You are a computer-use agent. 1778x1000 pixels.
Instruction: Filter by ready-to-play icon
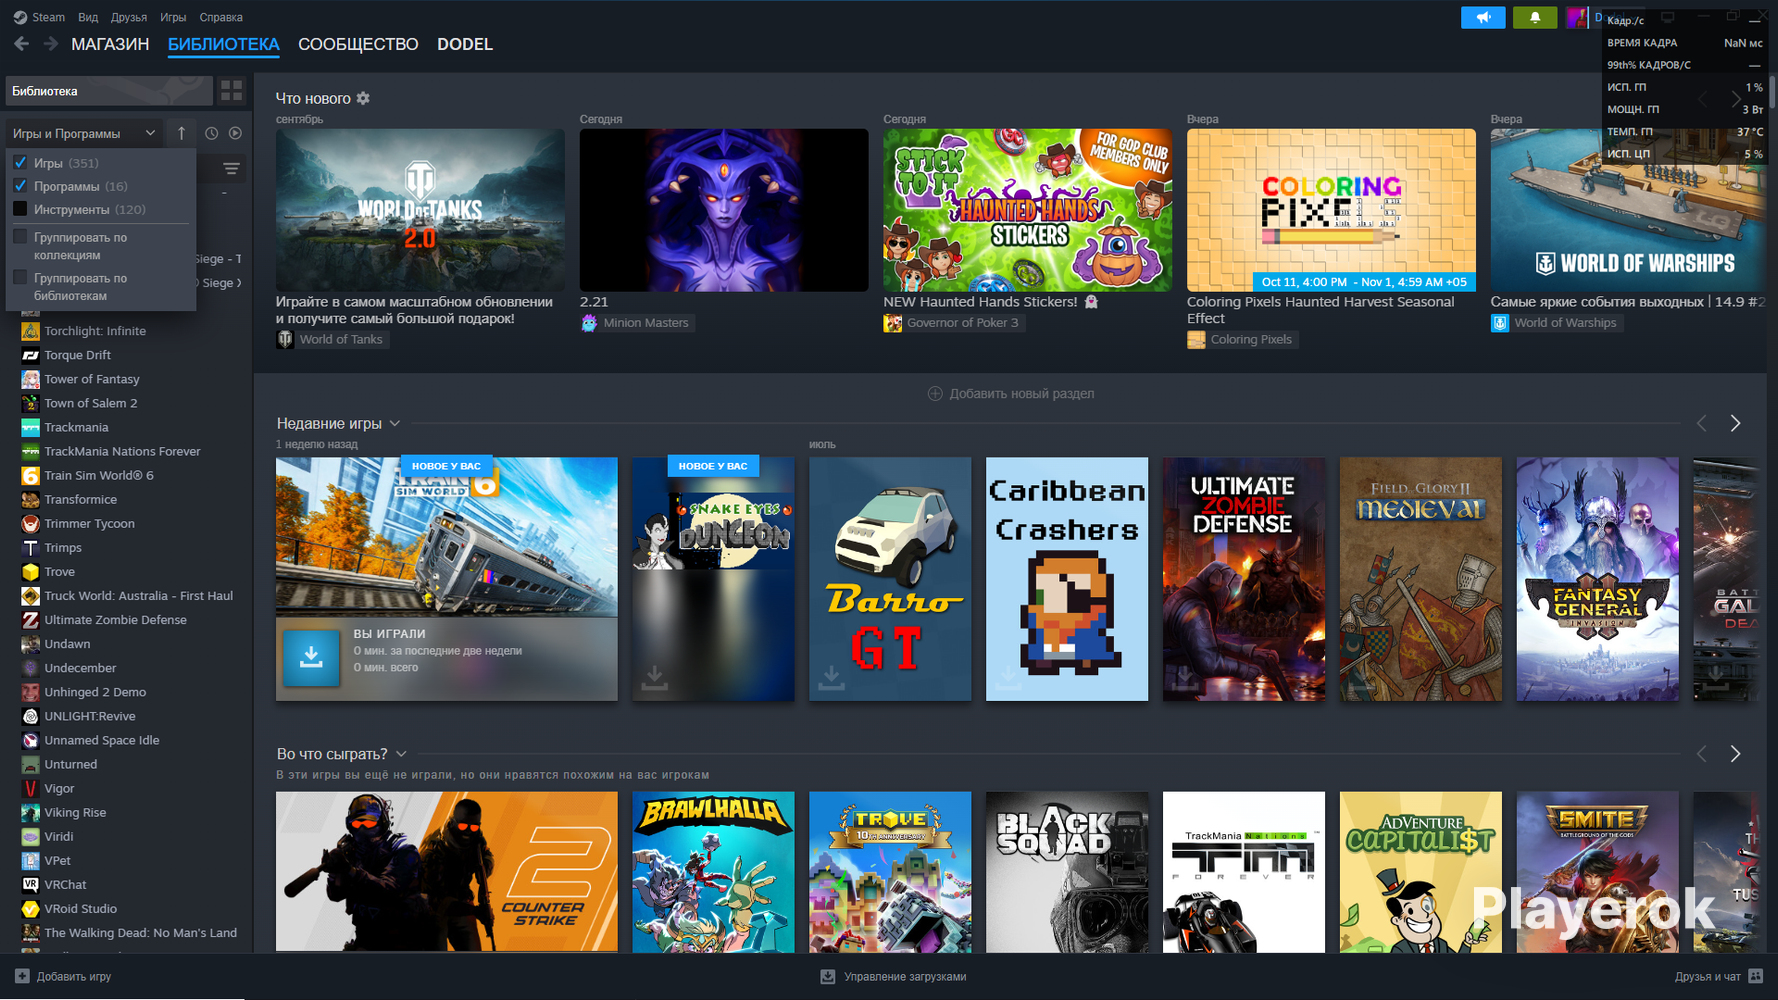(x=235, y=133)
